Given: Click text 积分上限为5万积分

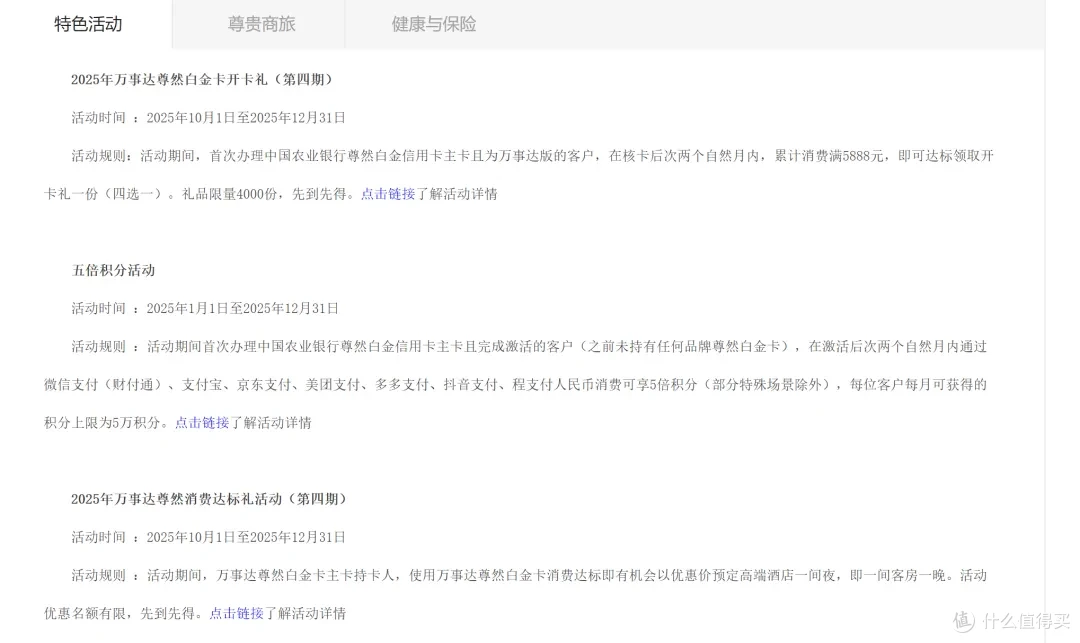Looking at the screenshot, I should (102, 423).
